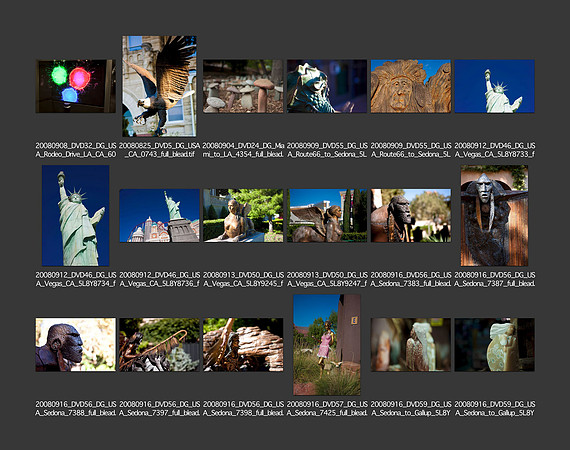Select the metal head profile thumbnail
The width and height of the screenshot is (570, 450).
(76, 345)
